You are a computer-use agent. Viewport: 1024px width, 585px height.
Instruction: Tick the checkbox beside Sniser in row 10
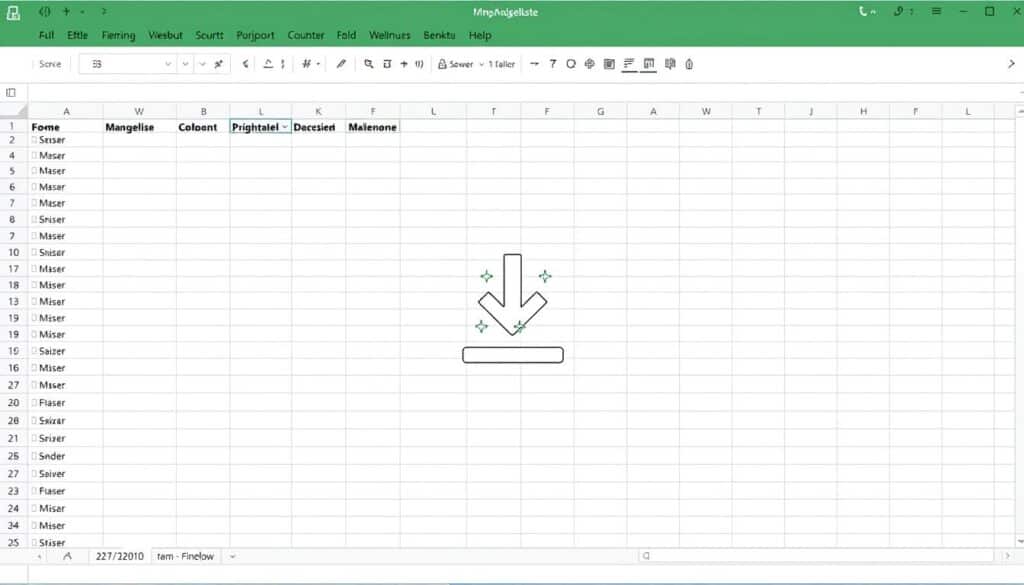34,252
